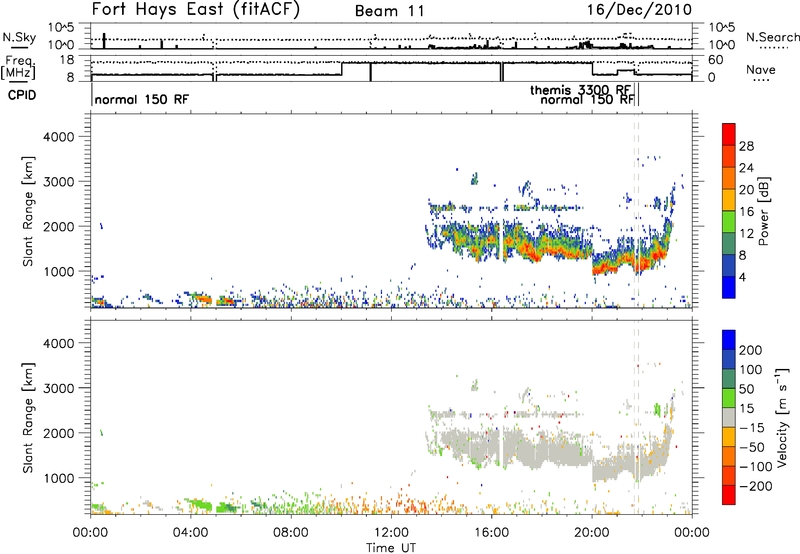The image size is (800, 554).
Task: Select the 'Beam 11' label
Action: (390, 11)
